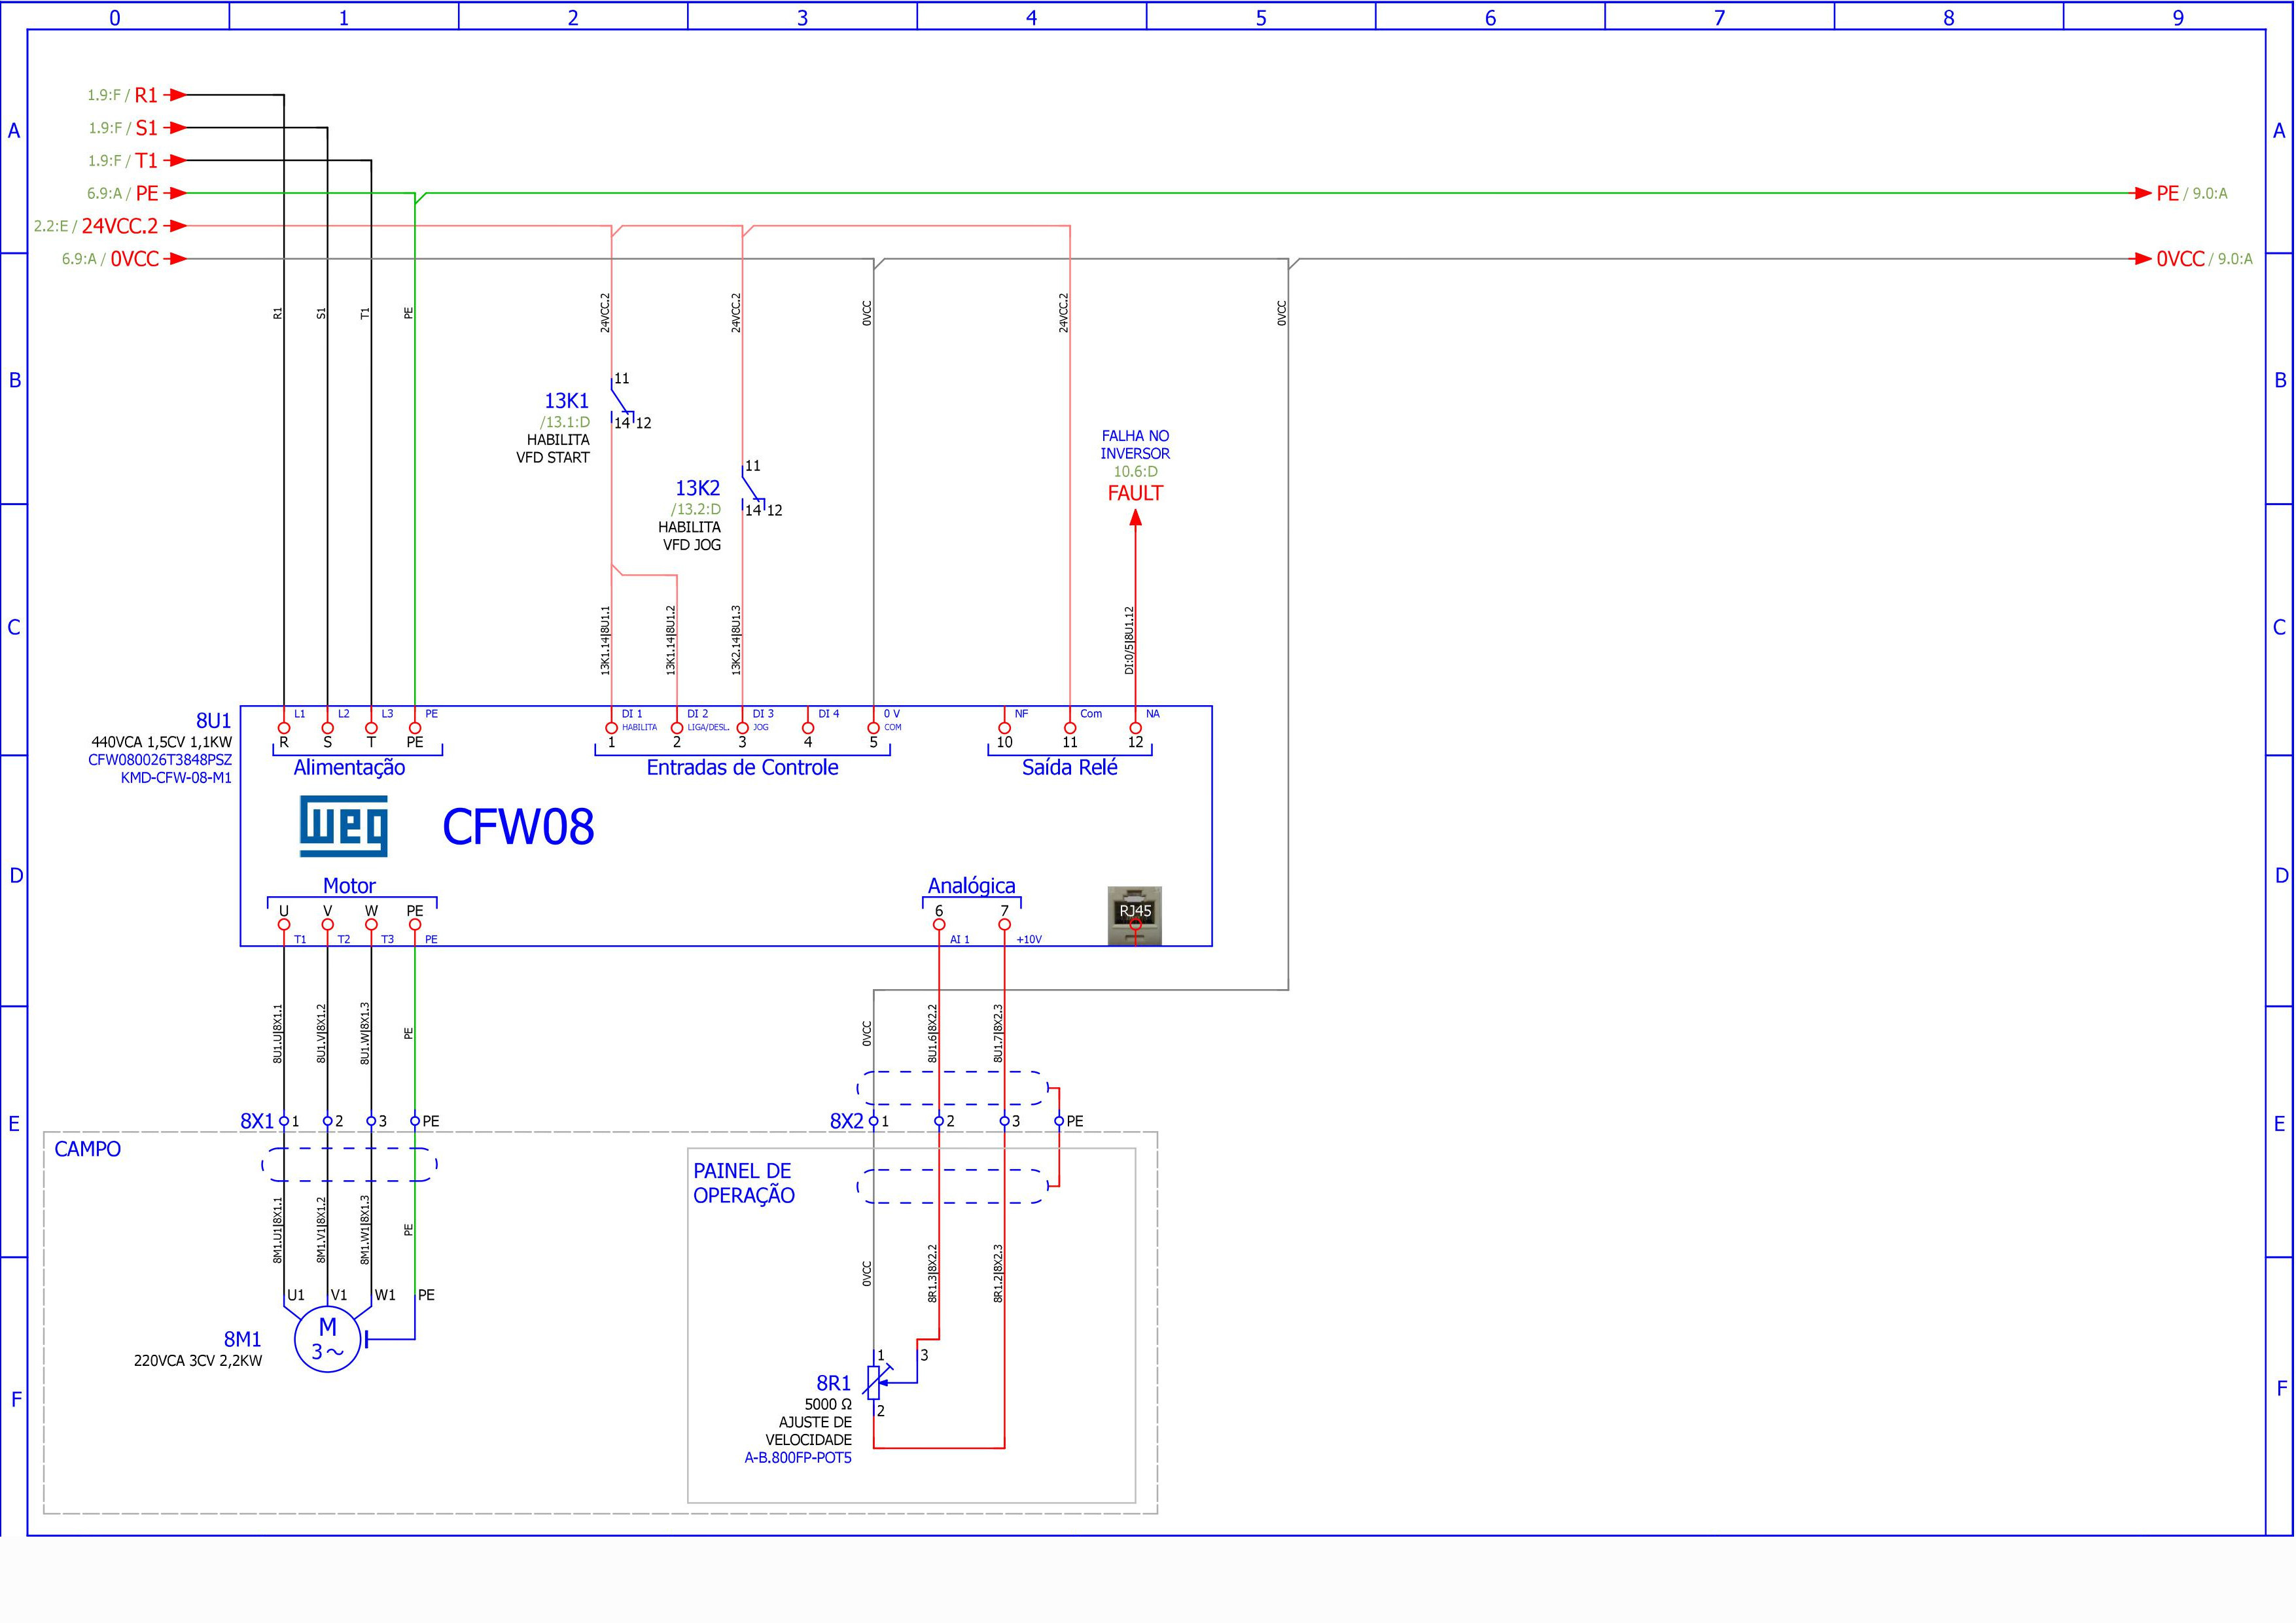This screenshot has width=2296, height=1623.
Task: Click the PAINEL DE OPERAÇÃO label
Action: [744, 1183]
